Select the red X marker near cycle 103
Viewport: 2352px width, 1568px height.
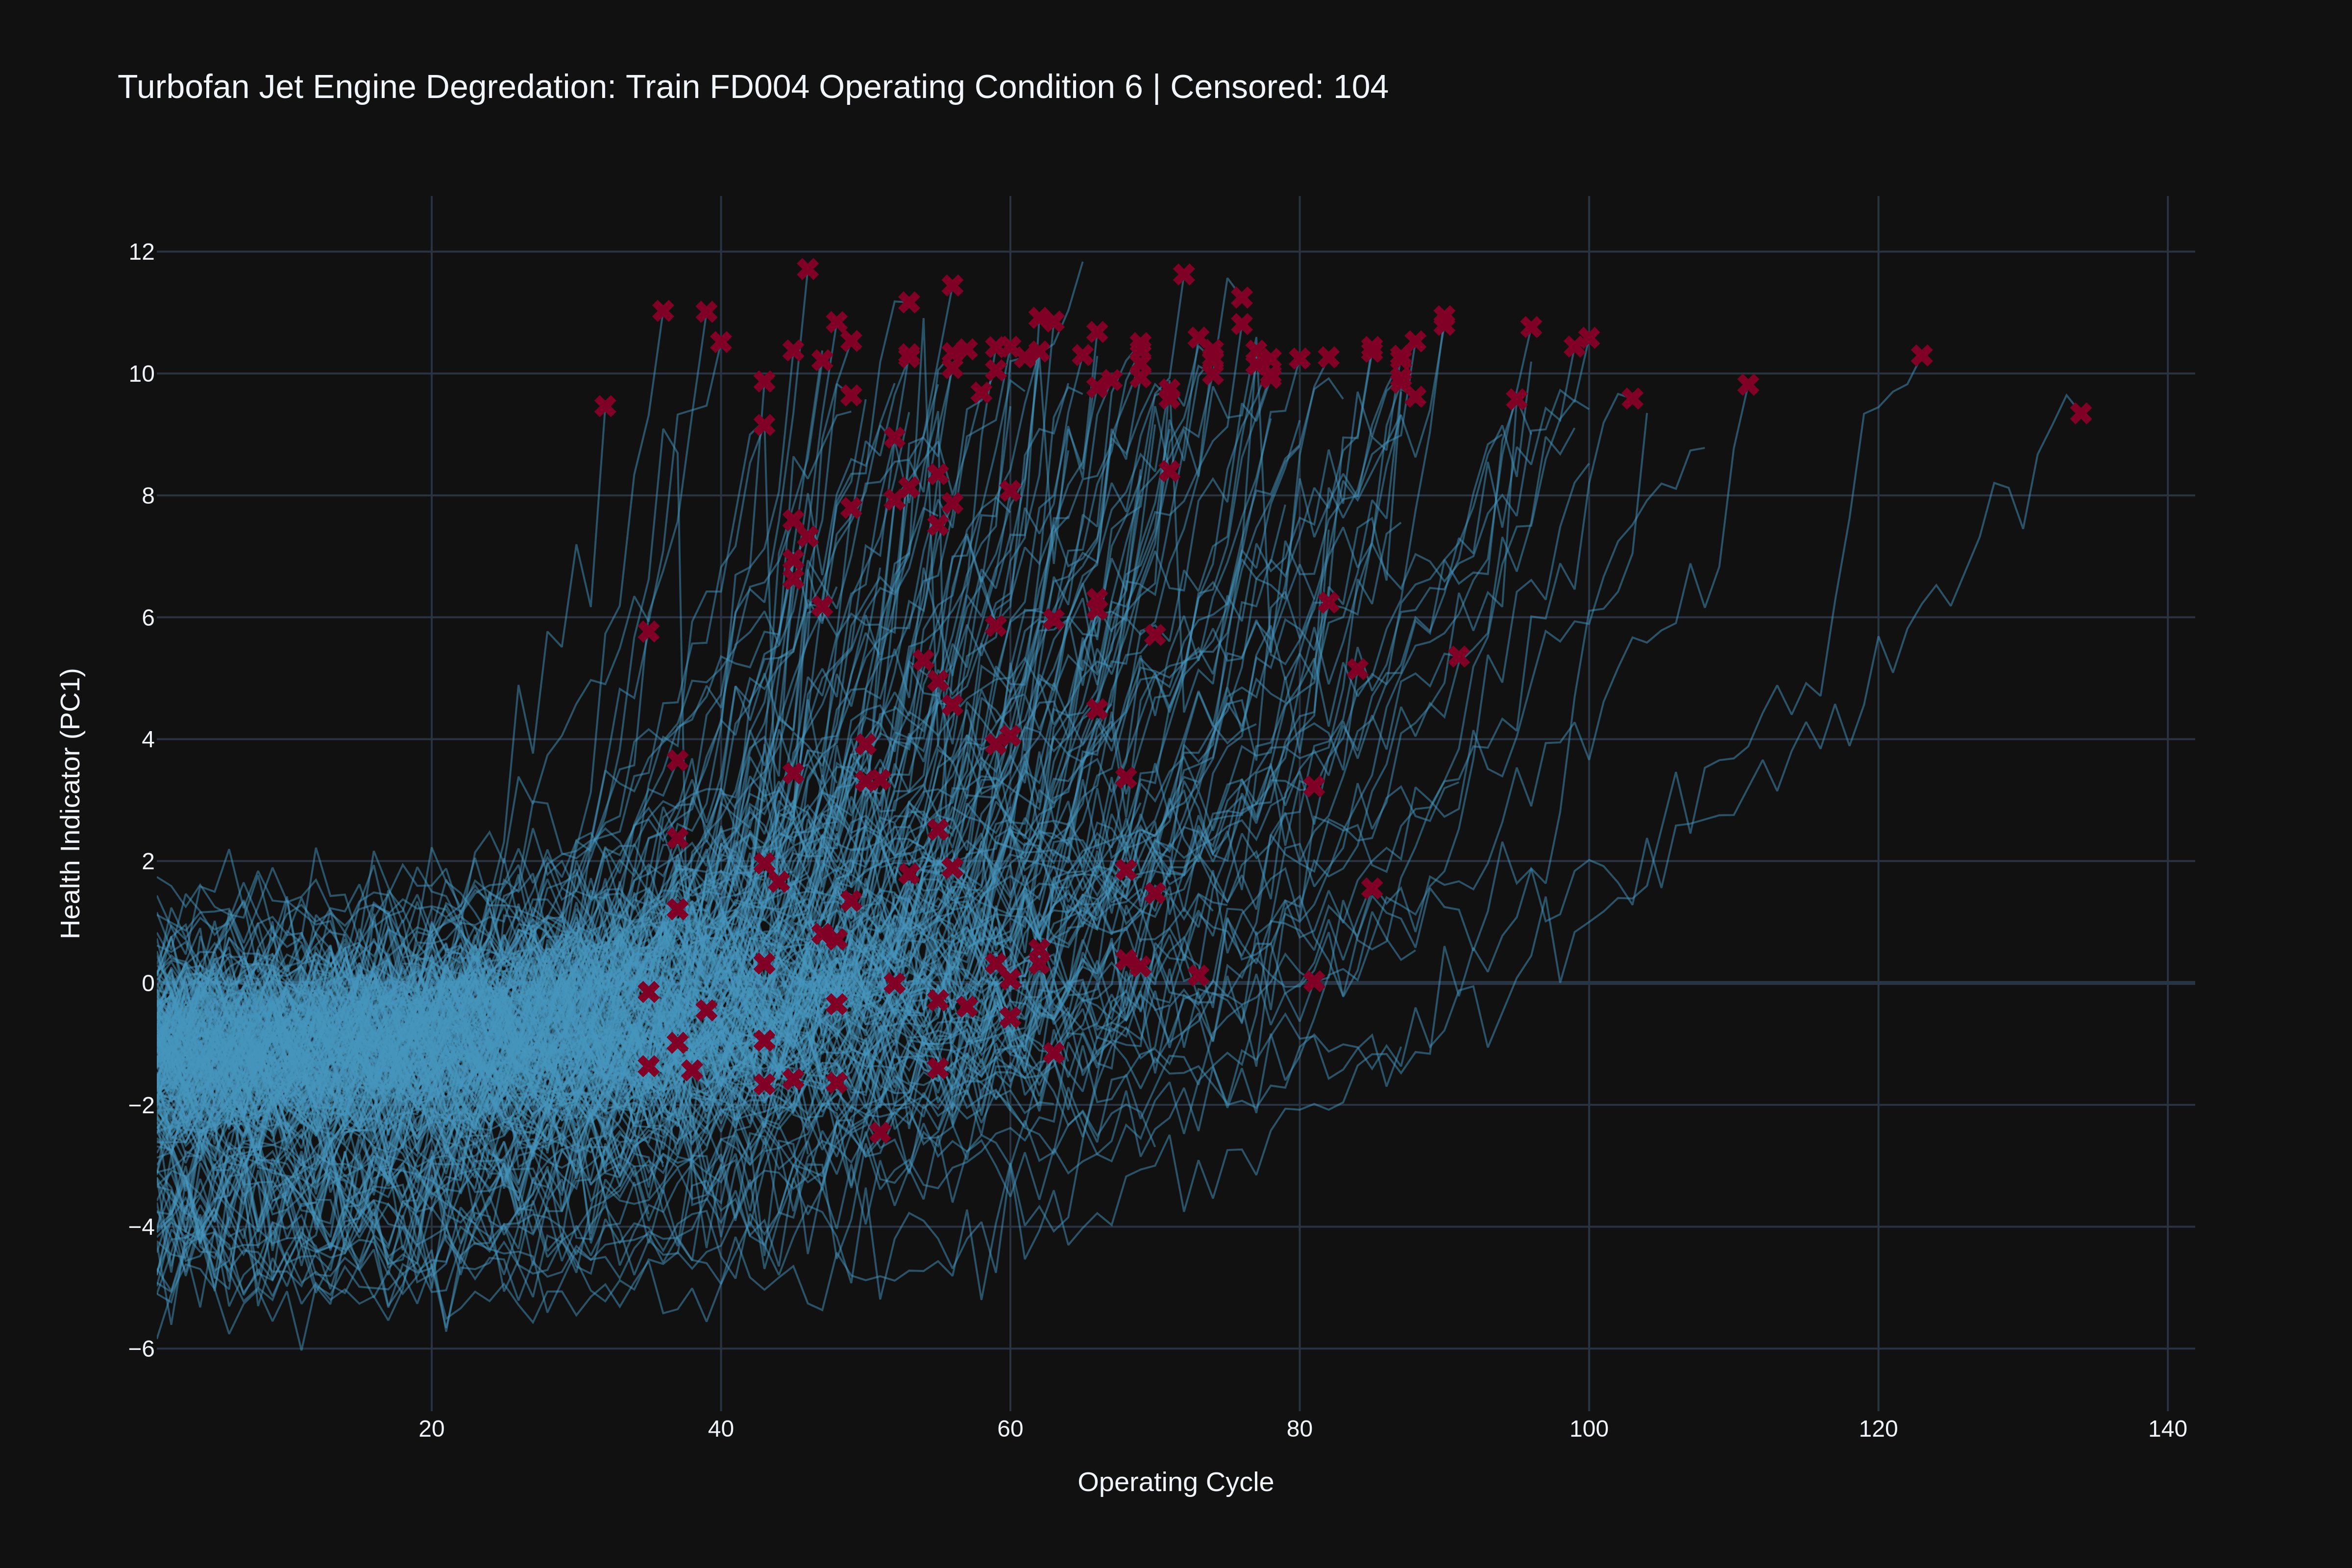point(1632,398)
